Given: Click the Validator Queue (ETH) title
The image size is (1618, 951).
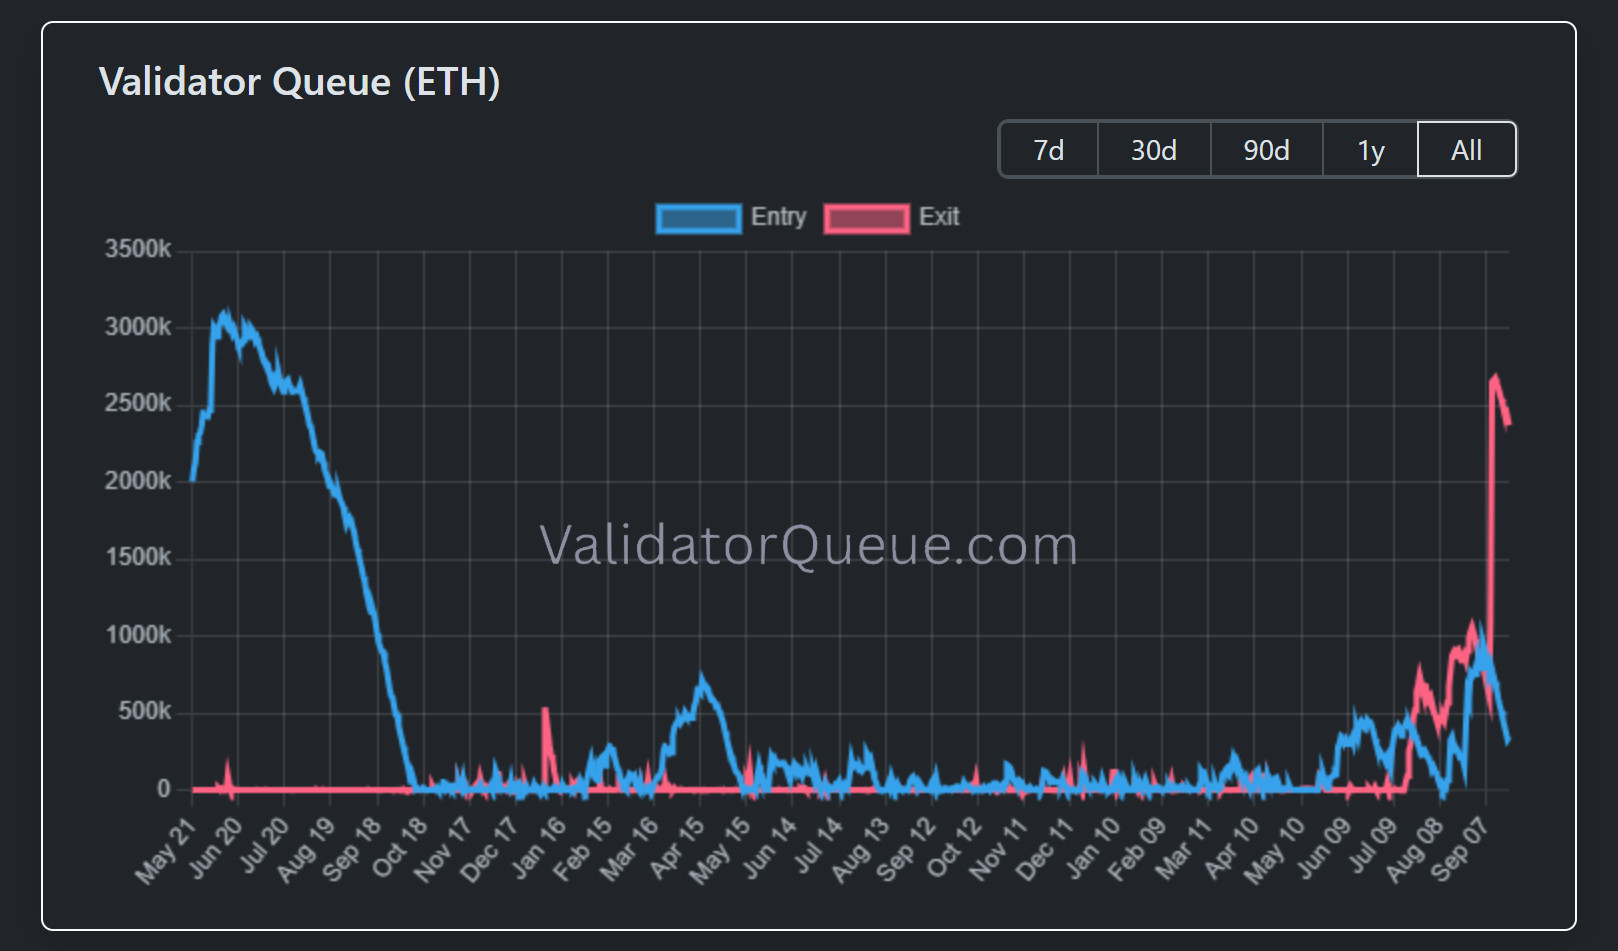Looking at the screenshot, I should pyautogui.click(x=299, y=82).
